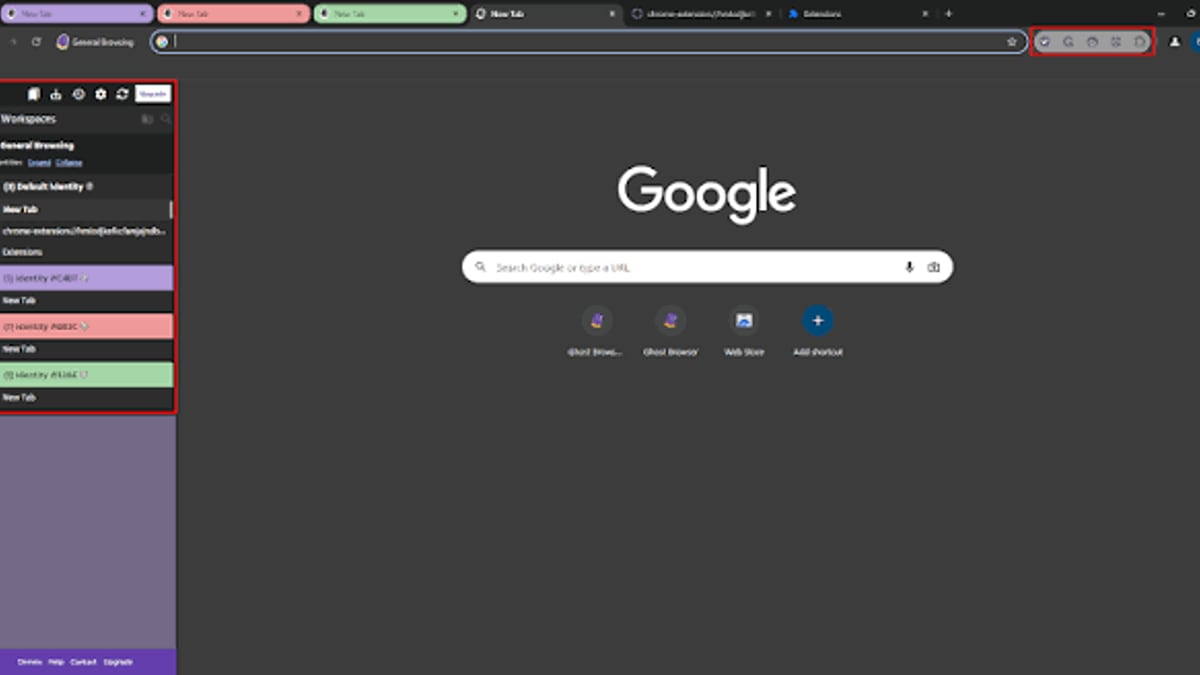Click the General Browsing workspace button
The height and width of the screenshot is (675, 1200).
pos(95,42)
